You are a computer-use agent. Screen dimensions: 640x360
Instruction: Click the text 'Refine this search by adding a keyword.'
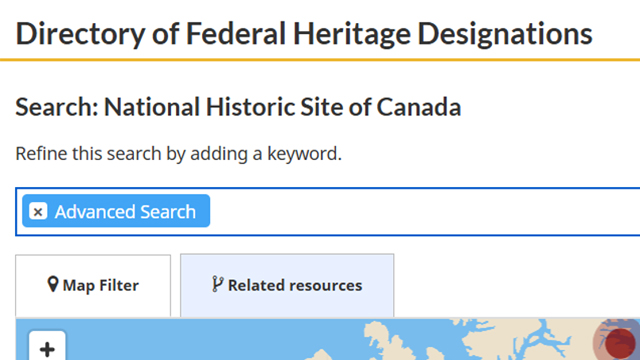click(x=178, y=154)
